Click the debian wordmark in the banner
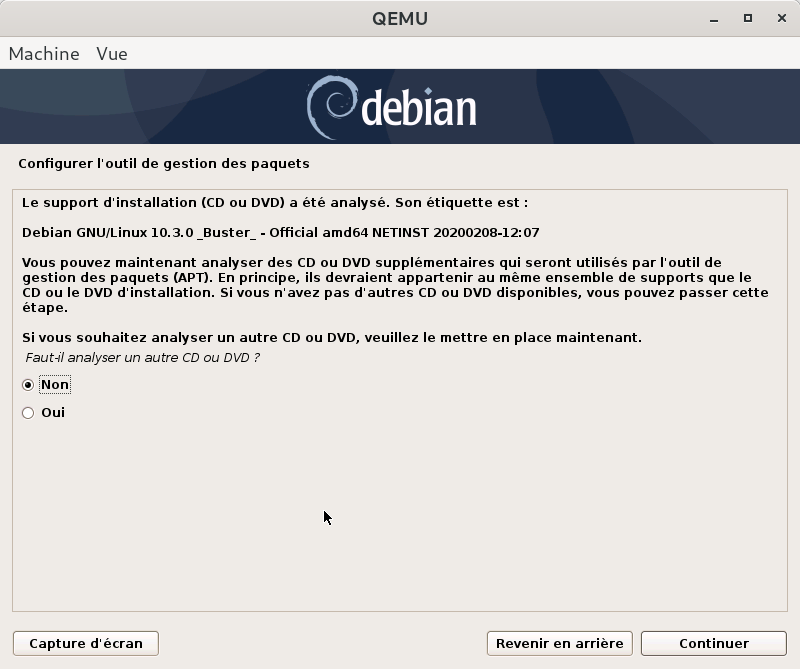The image size is (800, 669). tap(418, 108)
